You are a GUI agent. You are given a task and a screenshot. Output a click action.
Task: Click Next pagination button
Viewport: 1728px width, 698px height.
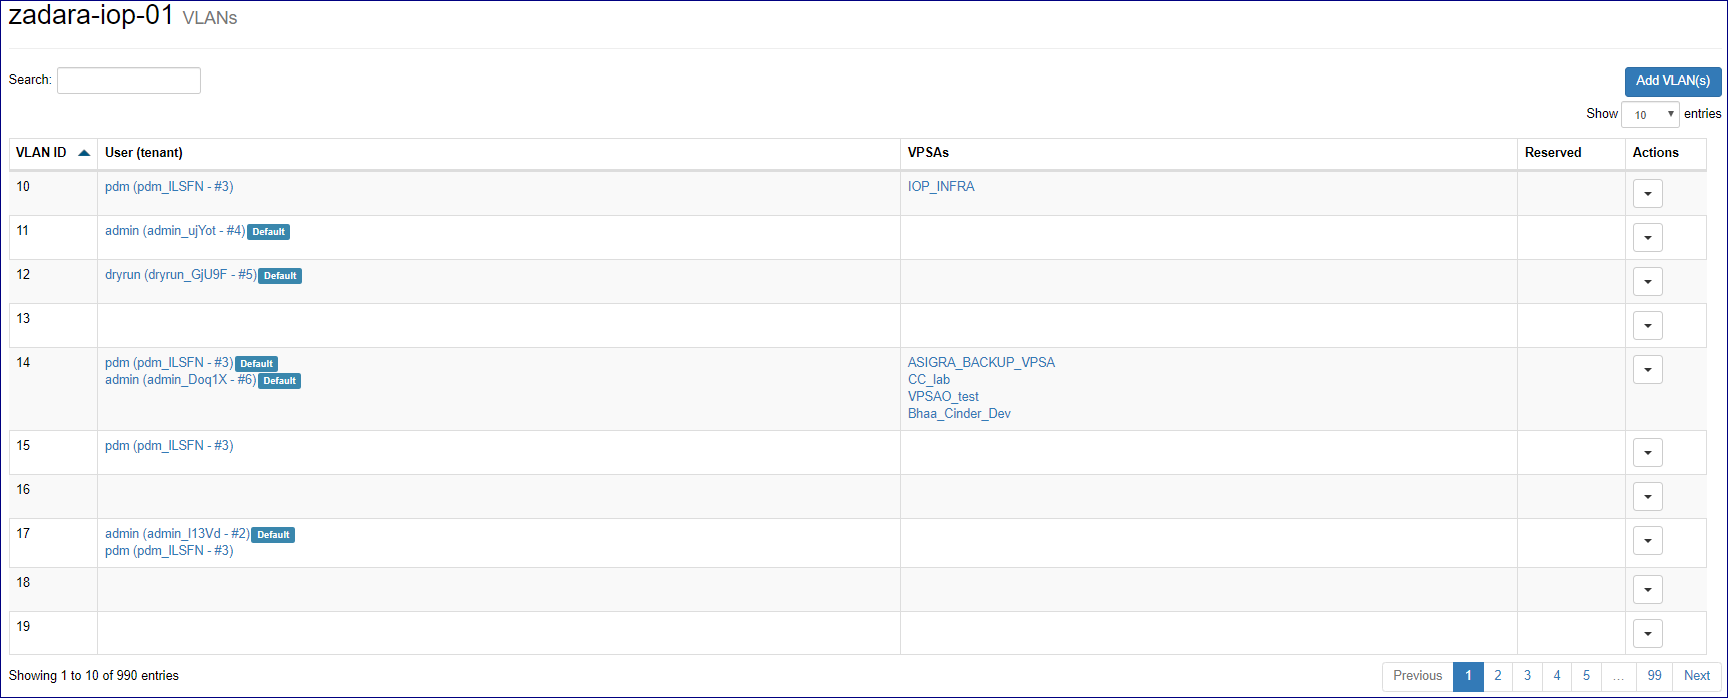1696,676
